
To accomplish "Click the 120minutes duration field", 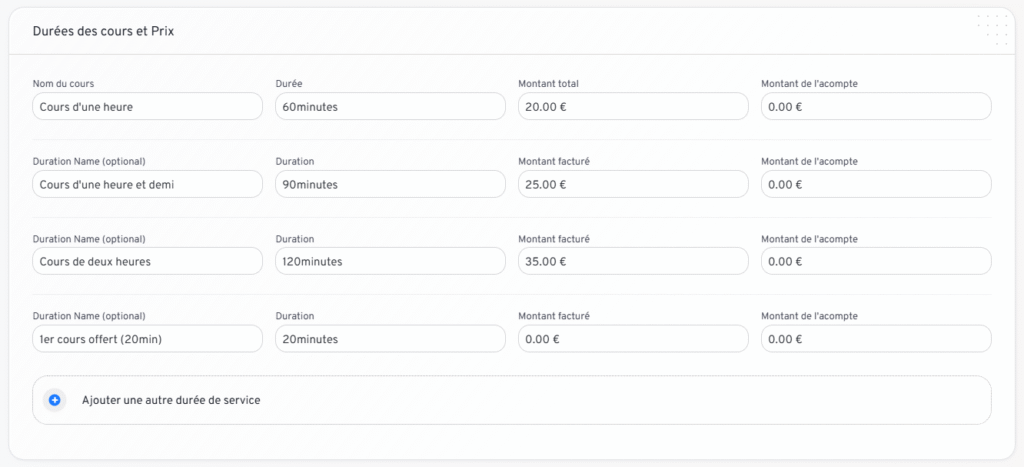I will tap(390, 261).
